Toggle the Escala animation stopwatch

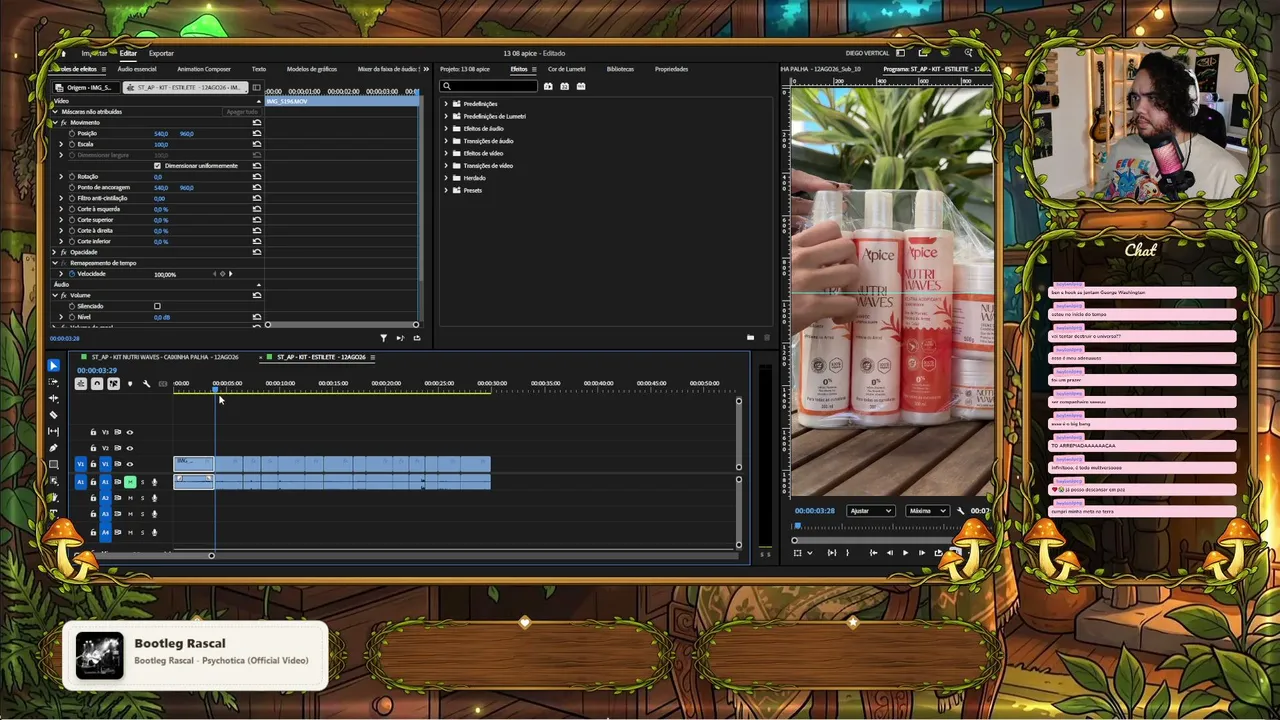pos(72,144)
